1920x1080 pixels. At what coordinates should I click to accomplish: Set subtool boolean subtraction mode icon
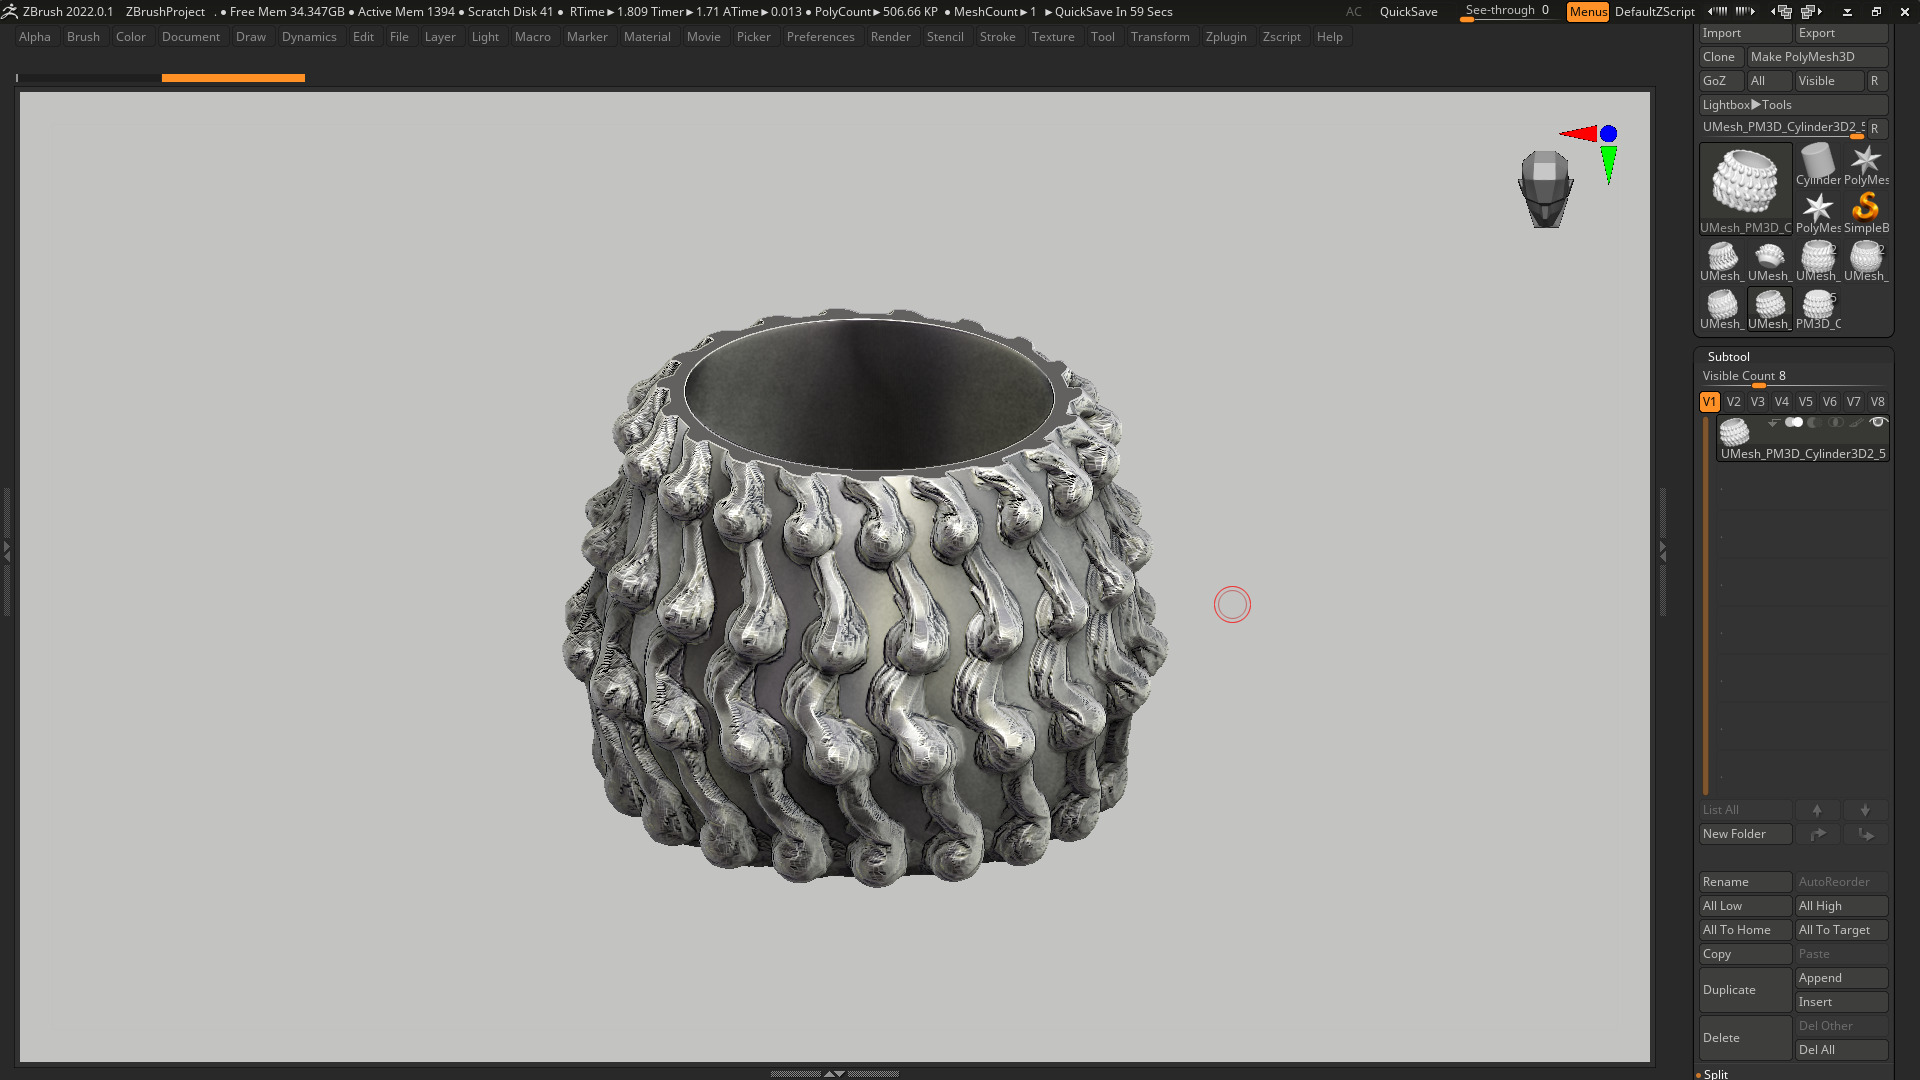(x=1814, y=423)
